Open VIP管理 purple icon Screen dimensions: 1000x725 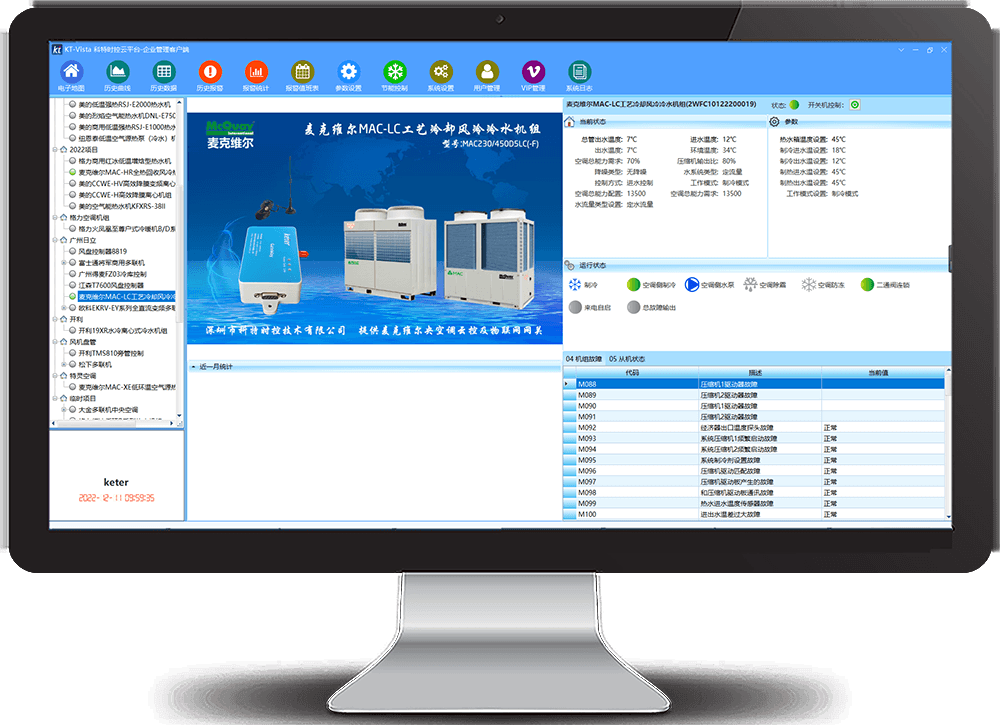click(533, 71)
